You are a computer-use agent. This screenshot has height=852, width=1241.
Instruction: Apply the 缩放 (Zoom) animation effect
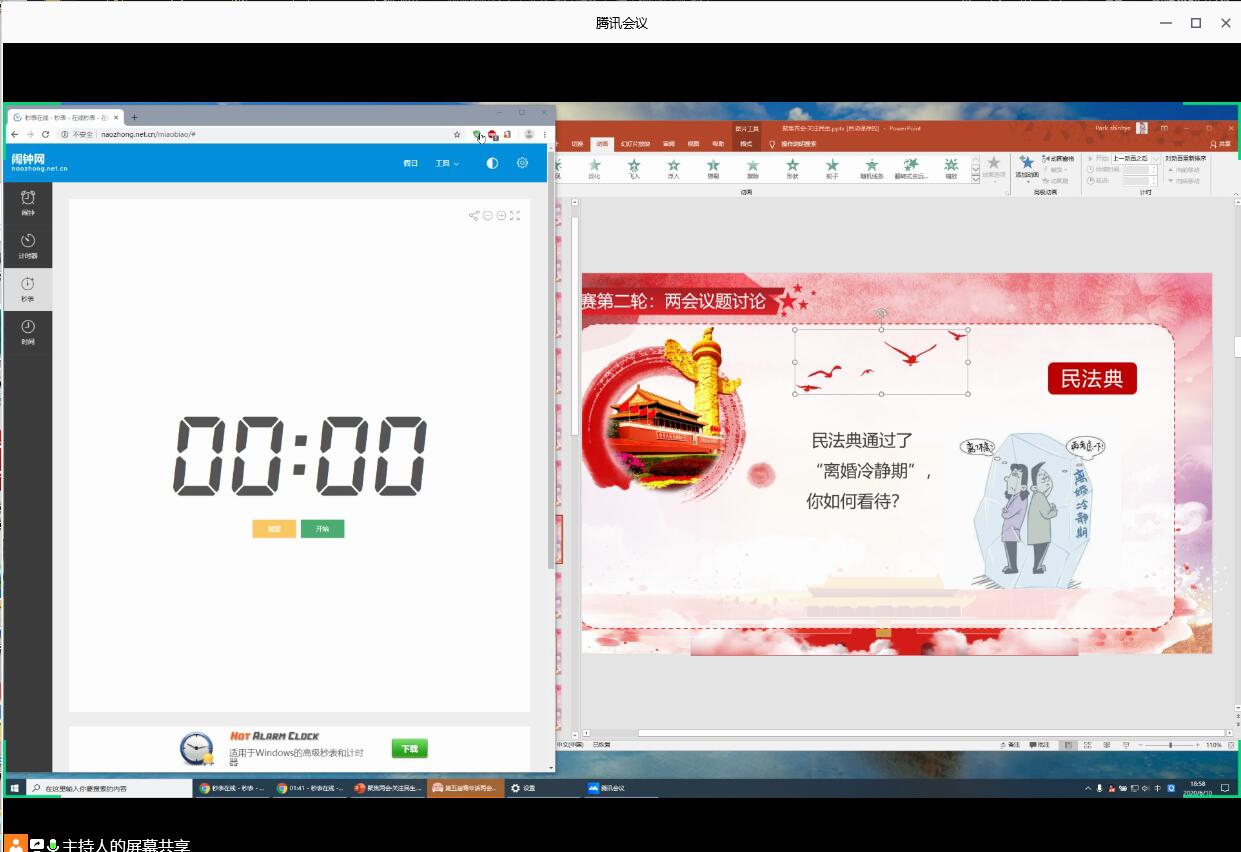pyautogui.click(x=951, y=169)
